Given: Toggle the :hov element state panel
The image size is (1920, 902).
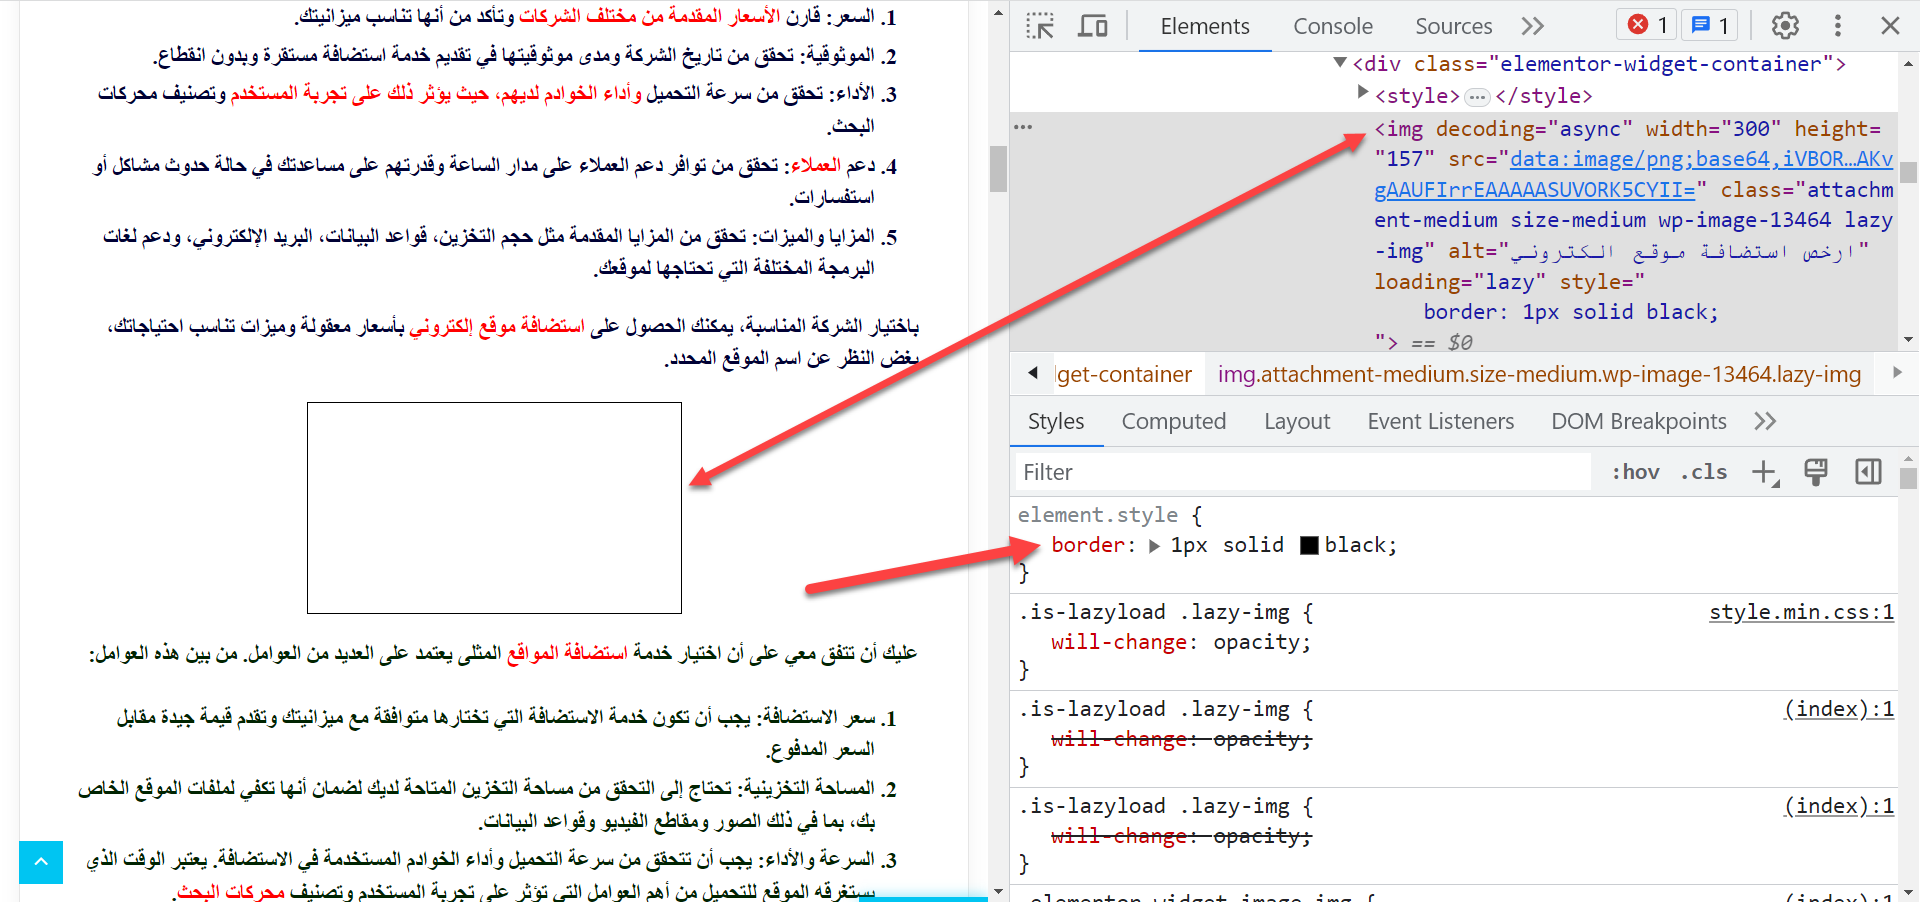Looking at the screenshot, I should [x=1635, y=472].
